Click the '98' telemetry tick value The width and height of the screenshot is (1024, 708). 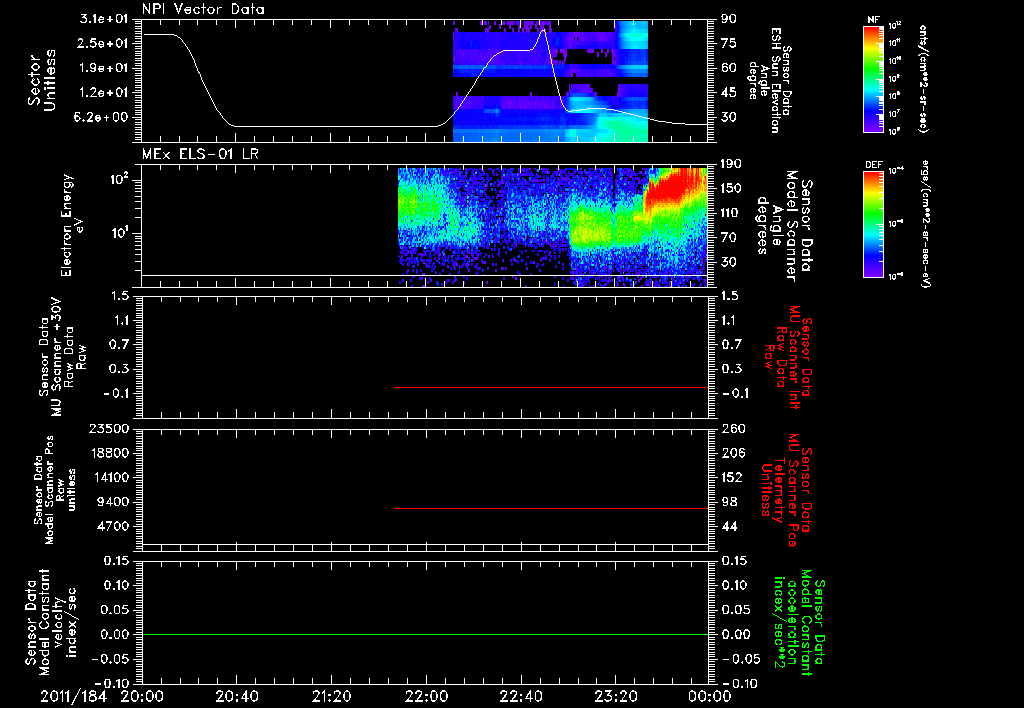[x=729, y=502]
